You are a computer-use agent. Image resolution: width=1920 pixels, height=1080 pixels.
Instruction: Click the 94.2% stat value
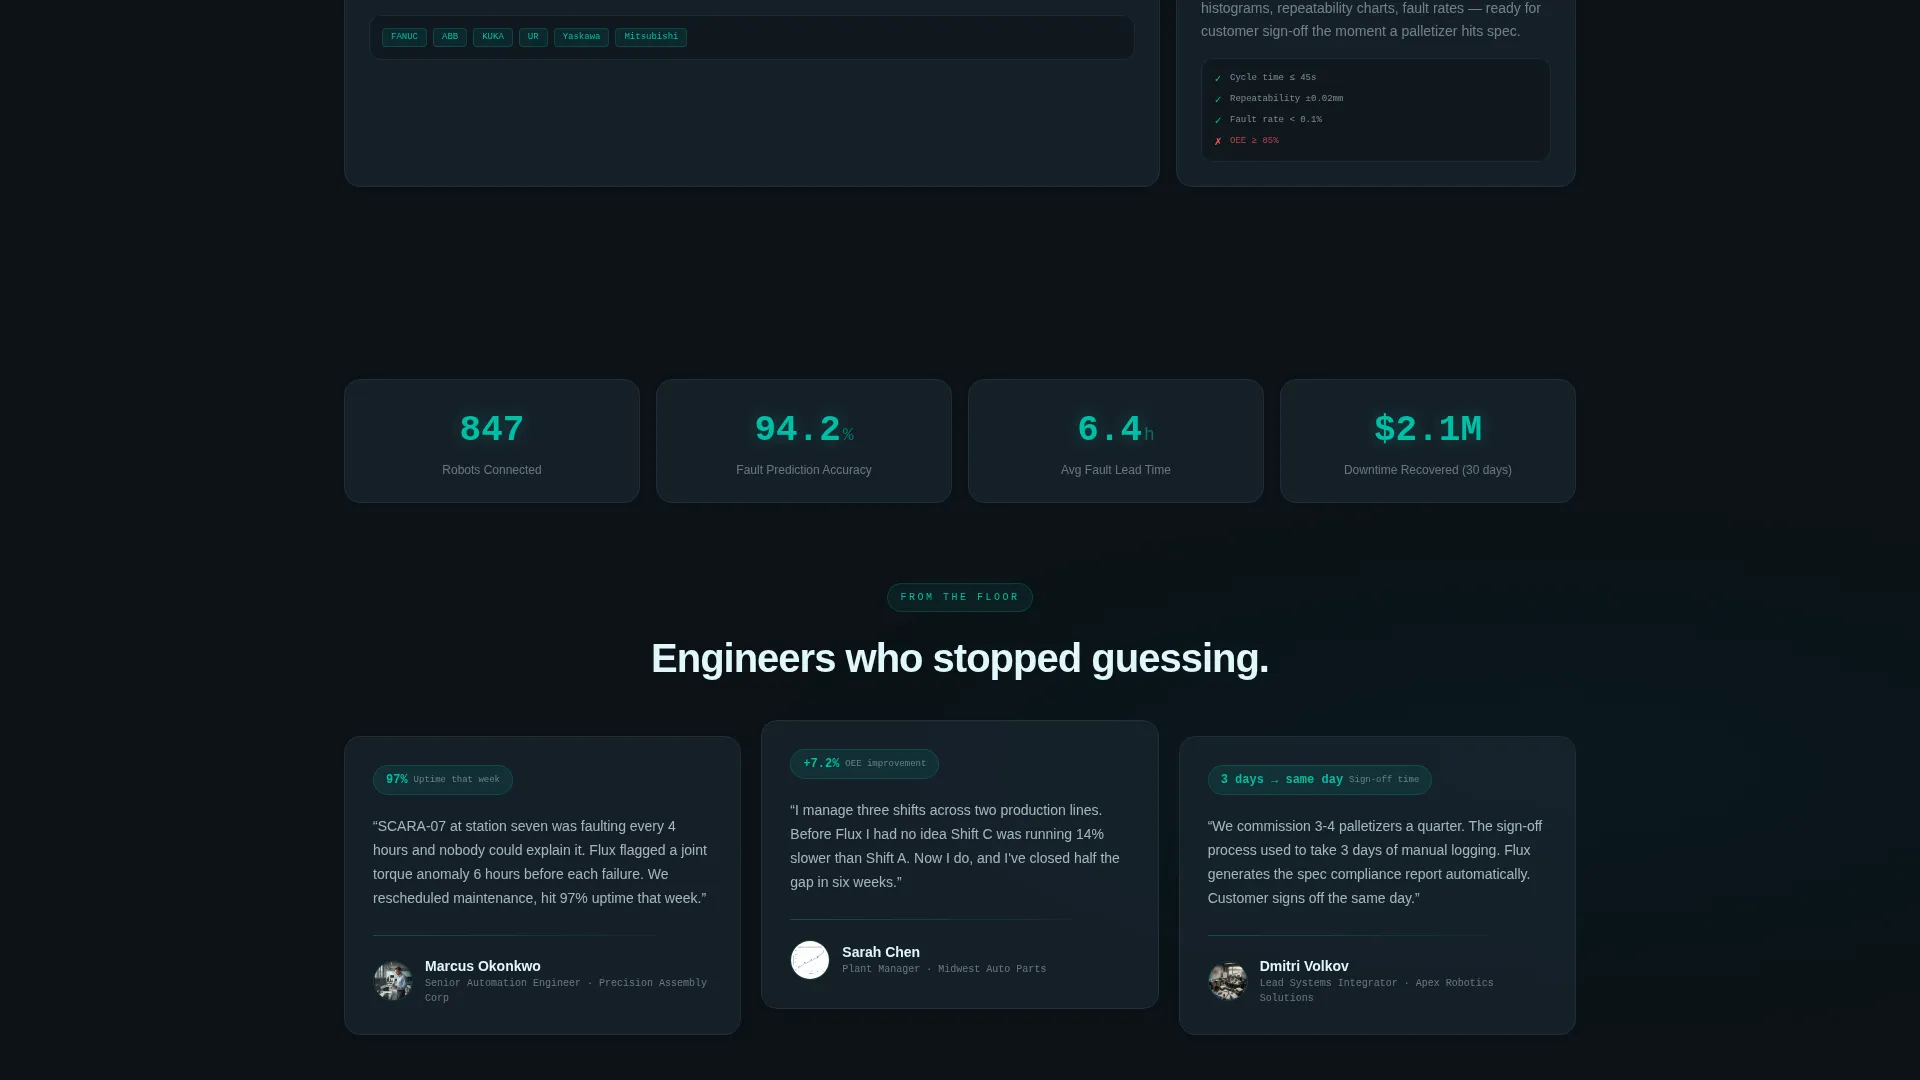[x=804, y=429]
